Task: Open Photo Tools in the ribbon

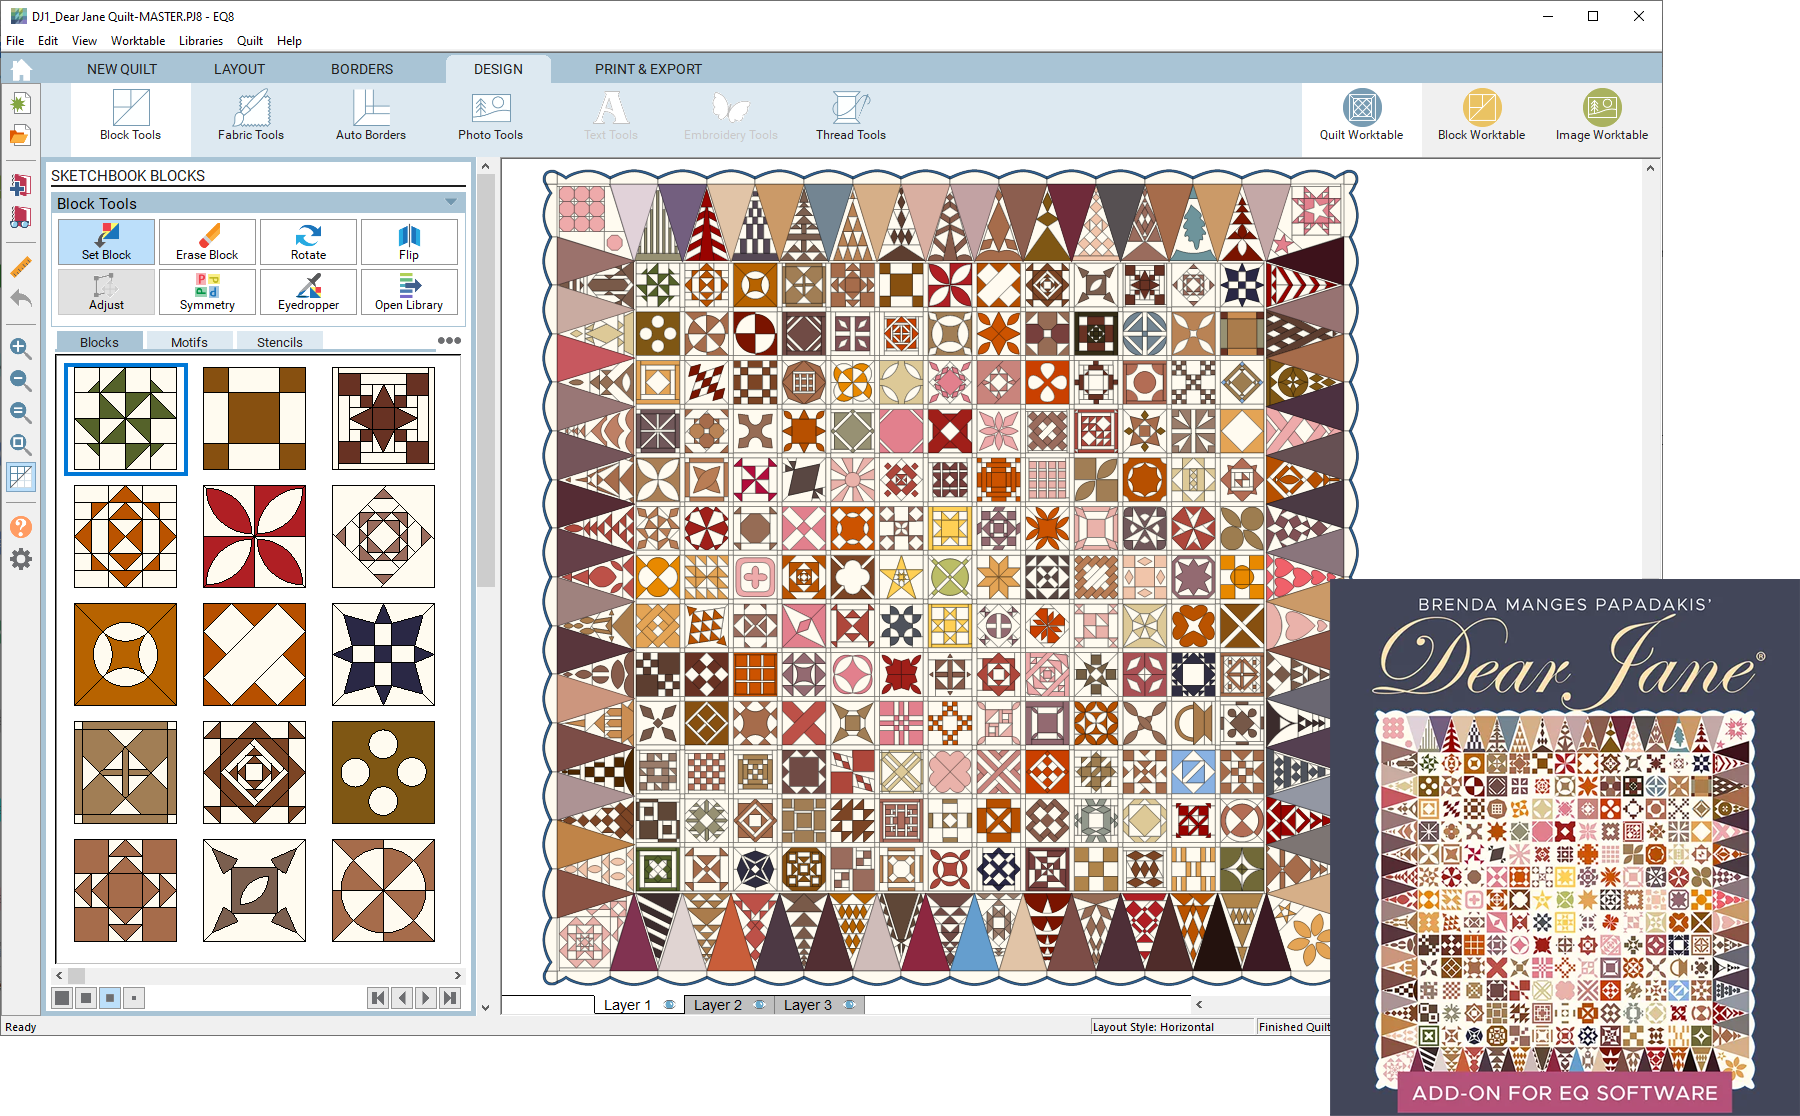Action: [x=490, y=117]
